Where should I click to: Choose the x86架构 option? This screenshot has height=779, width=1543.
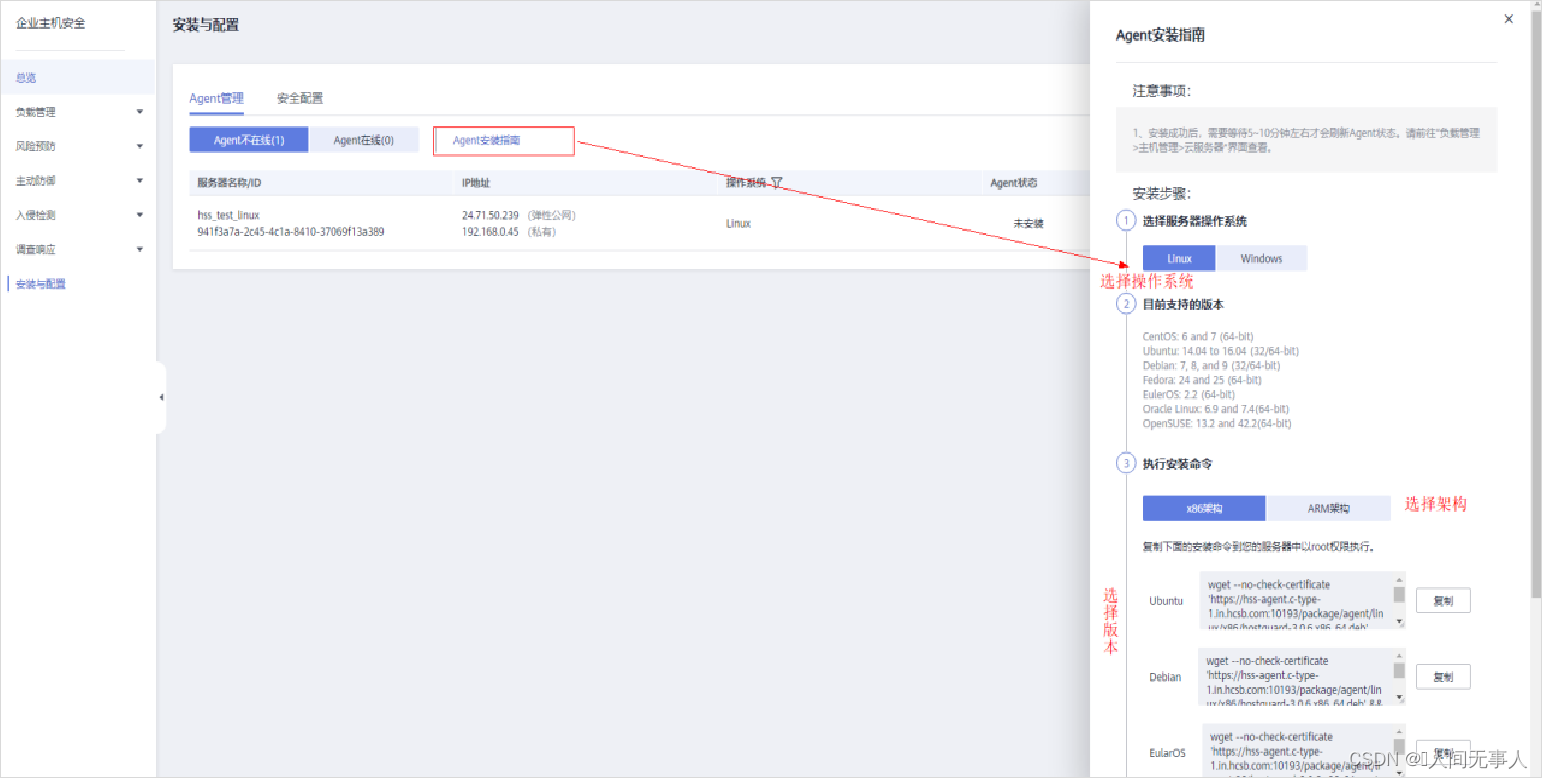[x=1204, y=508]
